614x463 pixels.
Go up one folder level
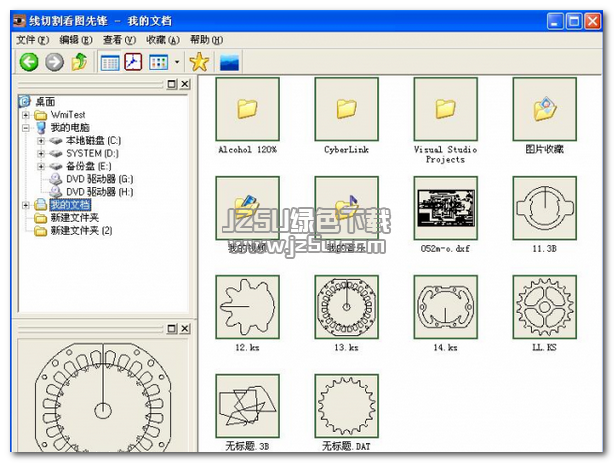[x=79, y=62]
